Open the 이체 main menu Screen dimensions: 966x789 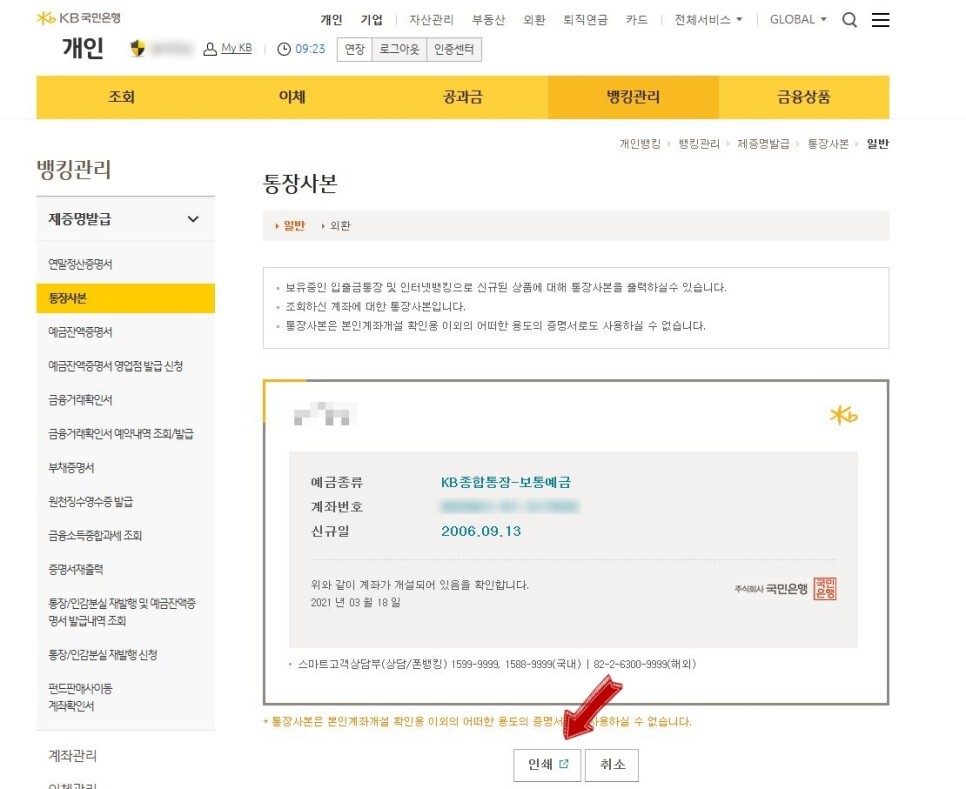[292, 97]
